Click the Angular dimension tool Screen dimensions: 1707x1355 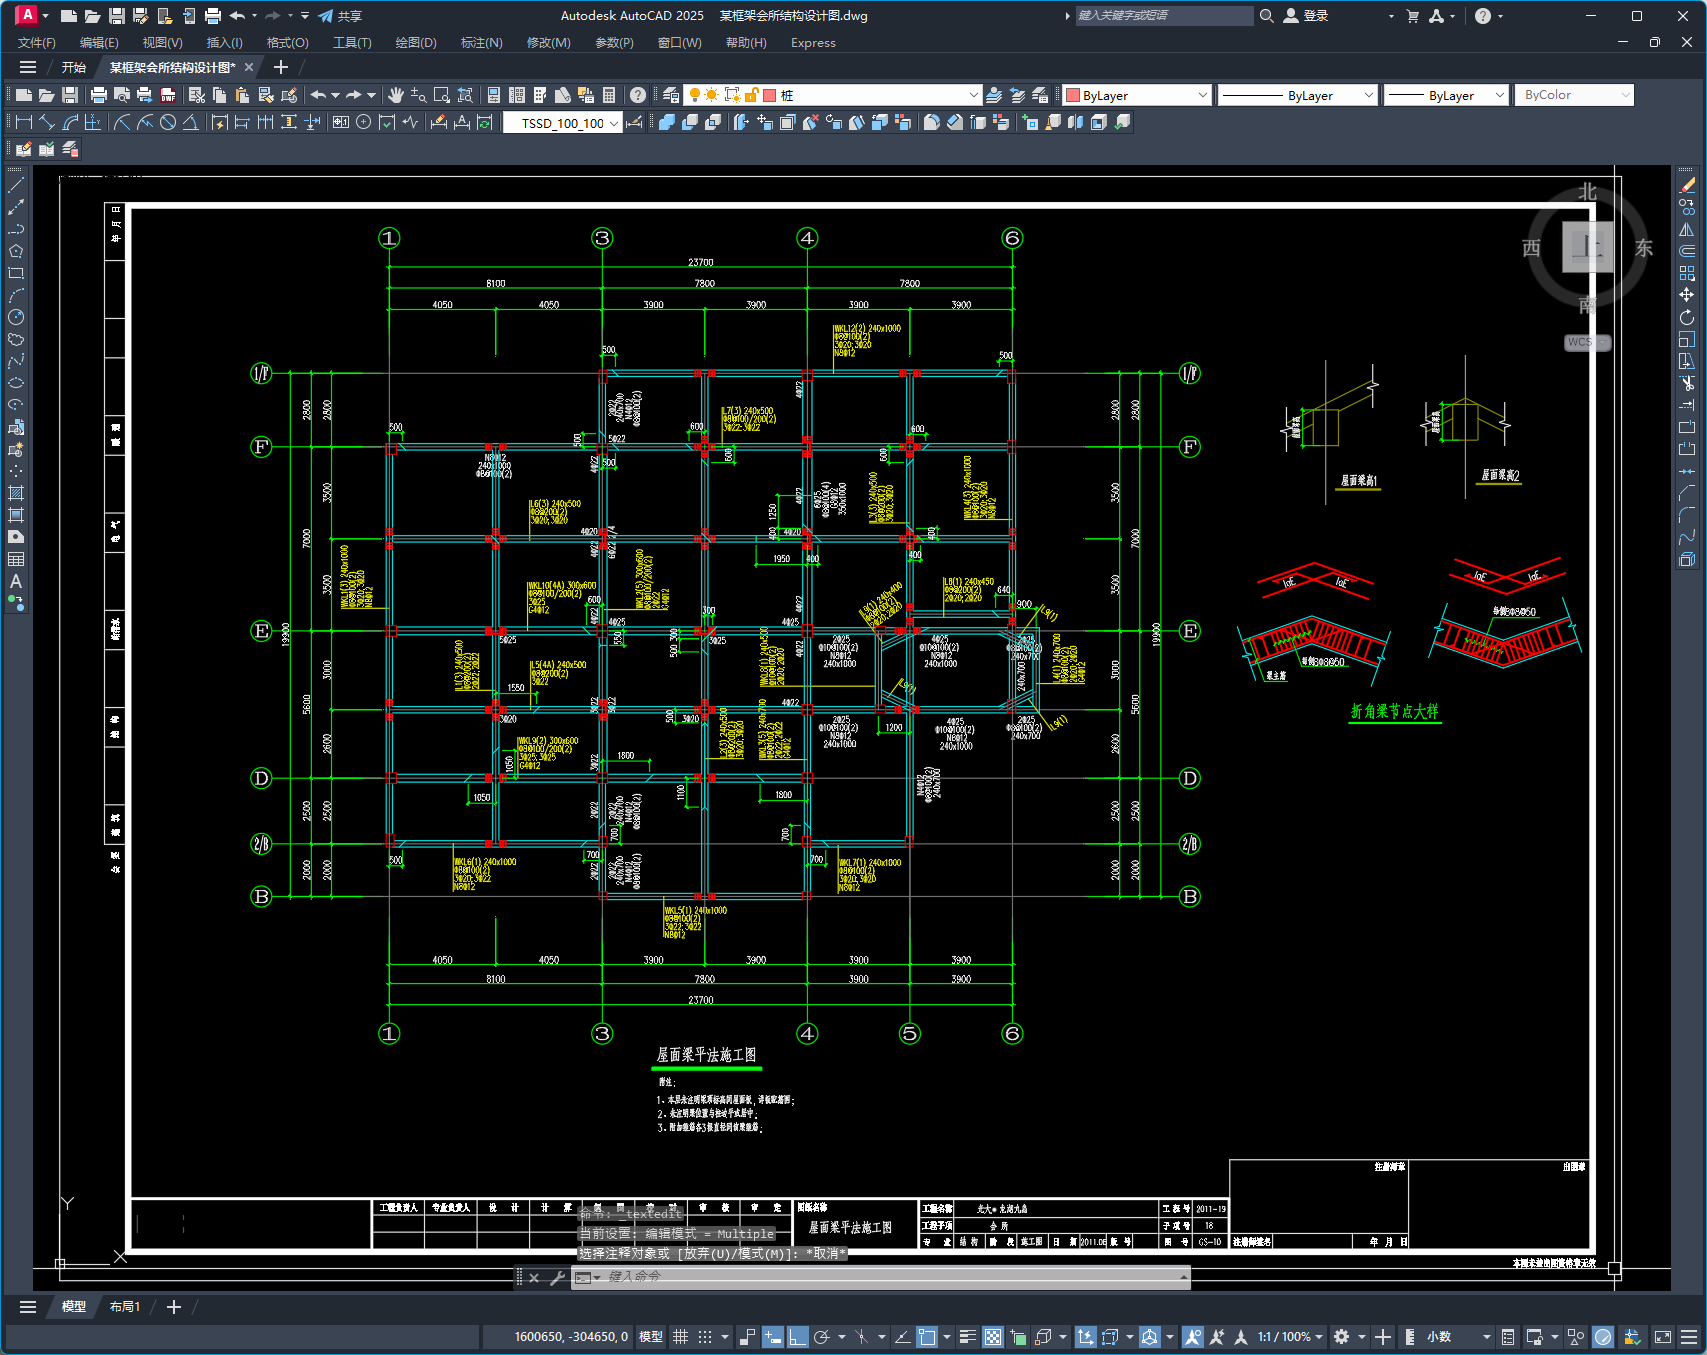[191, 122]
